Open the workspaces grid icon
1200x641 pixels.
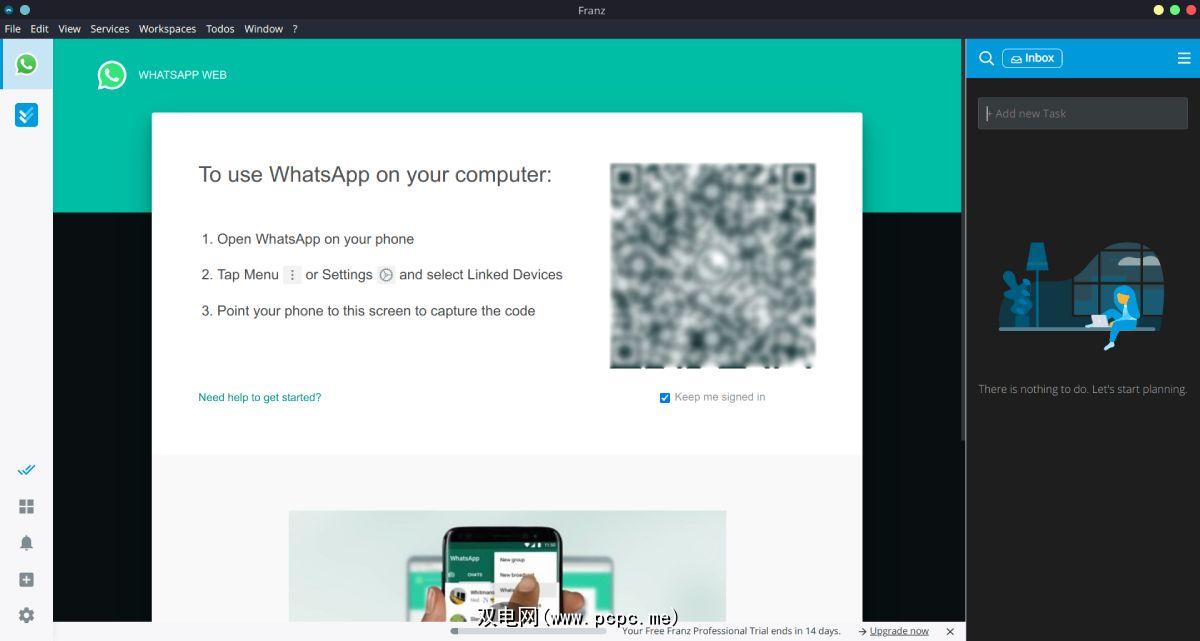pyautogui.click(x=26, y=507)
